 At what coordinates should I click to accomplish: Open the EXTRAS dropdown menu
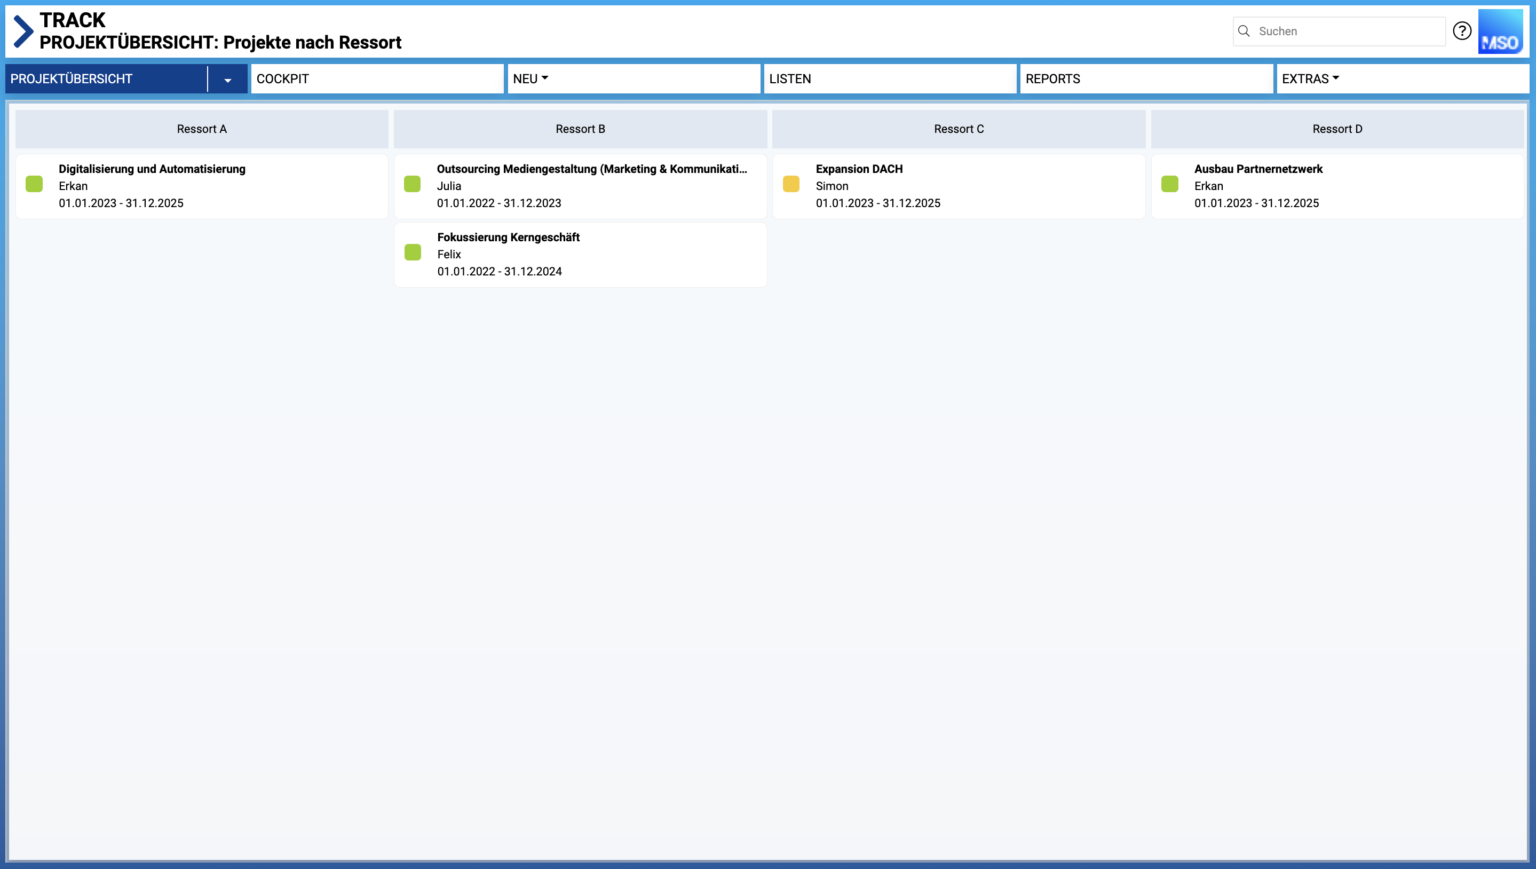click(x=1310, y=79)
